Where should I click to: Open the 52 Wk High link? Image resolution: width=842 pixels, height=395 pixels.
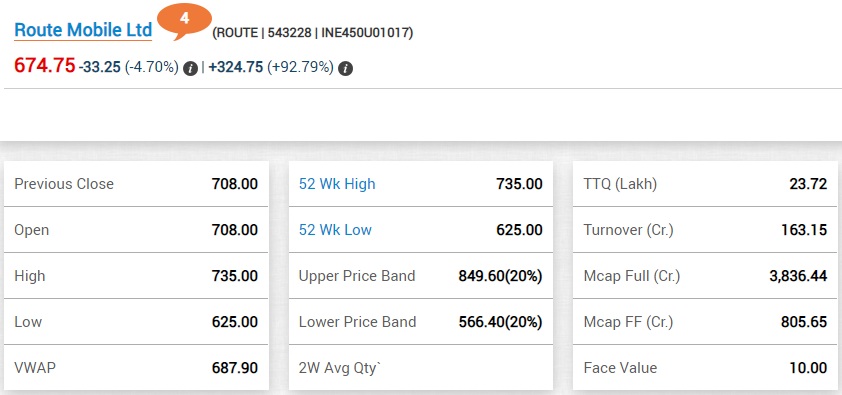[x=337, y=184]
